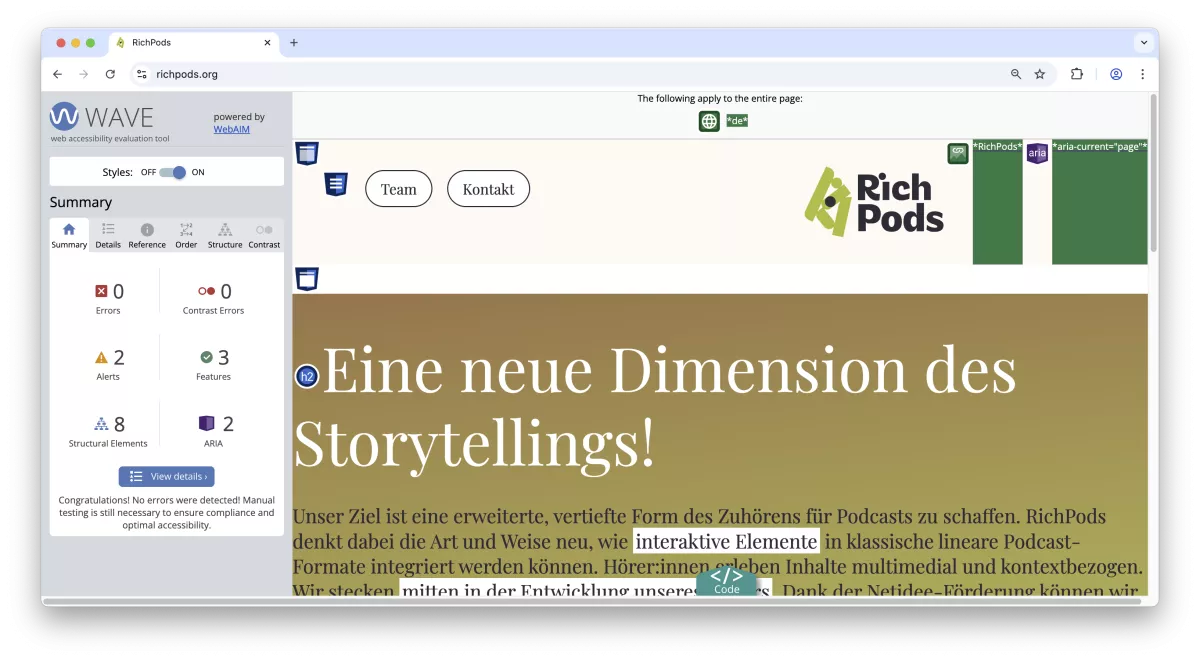The height and width of the screenshot is (661, 1200).
Task: Switch to the Details tab
Action: pos(107,235)
